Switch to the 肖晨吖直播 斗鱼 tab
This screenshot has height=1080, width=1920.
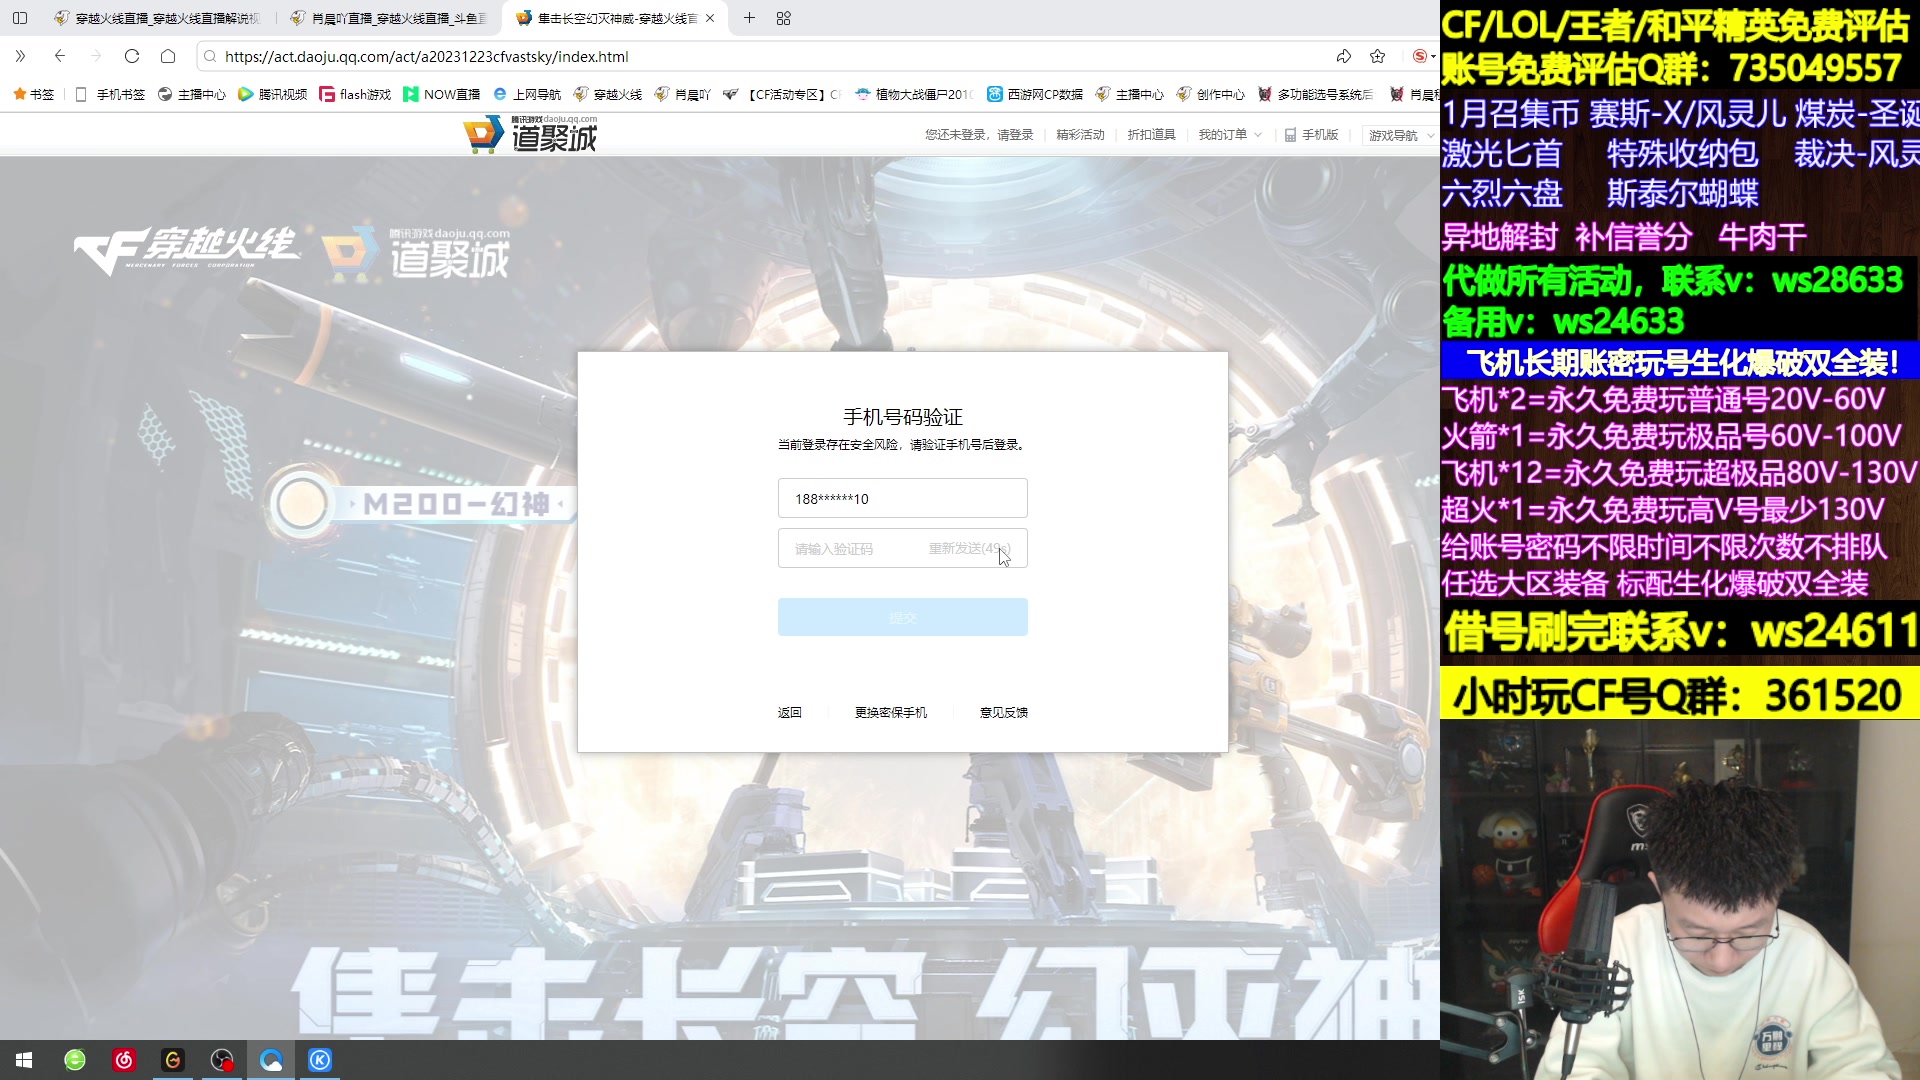pyautogui.click(x=390, y=18)
